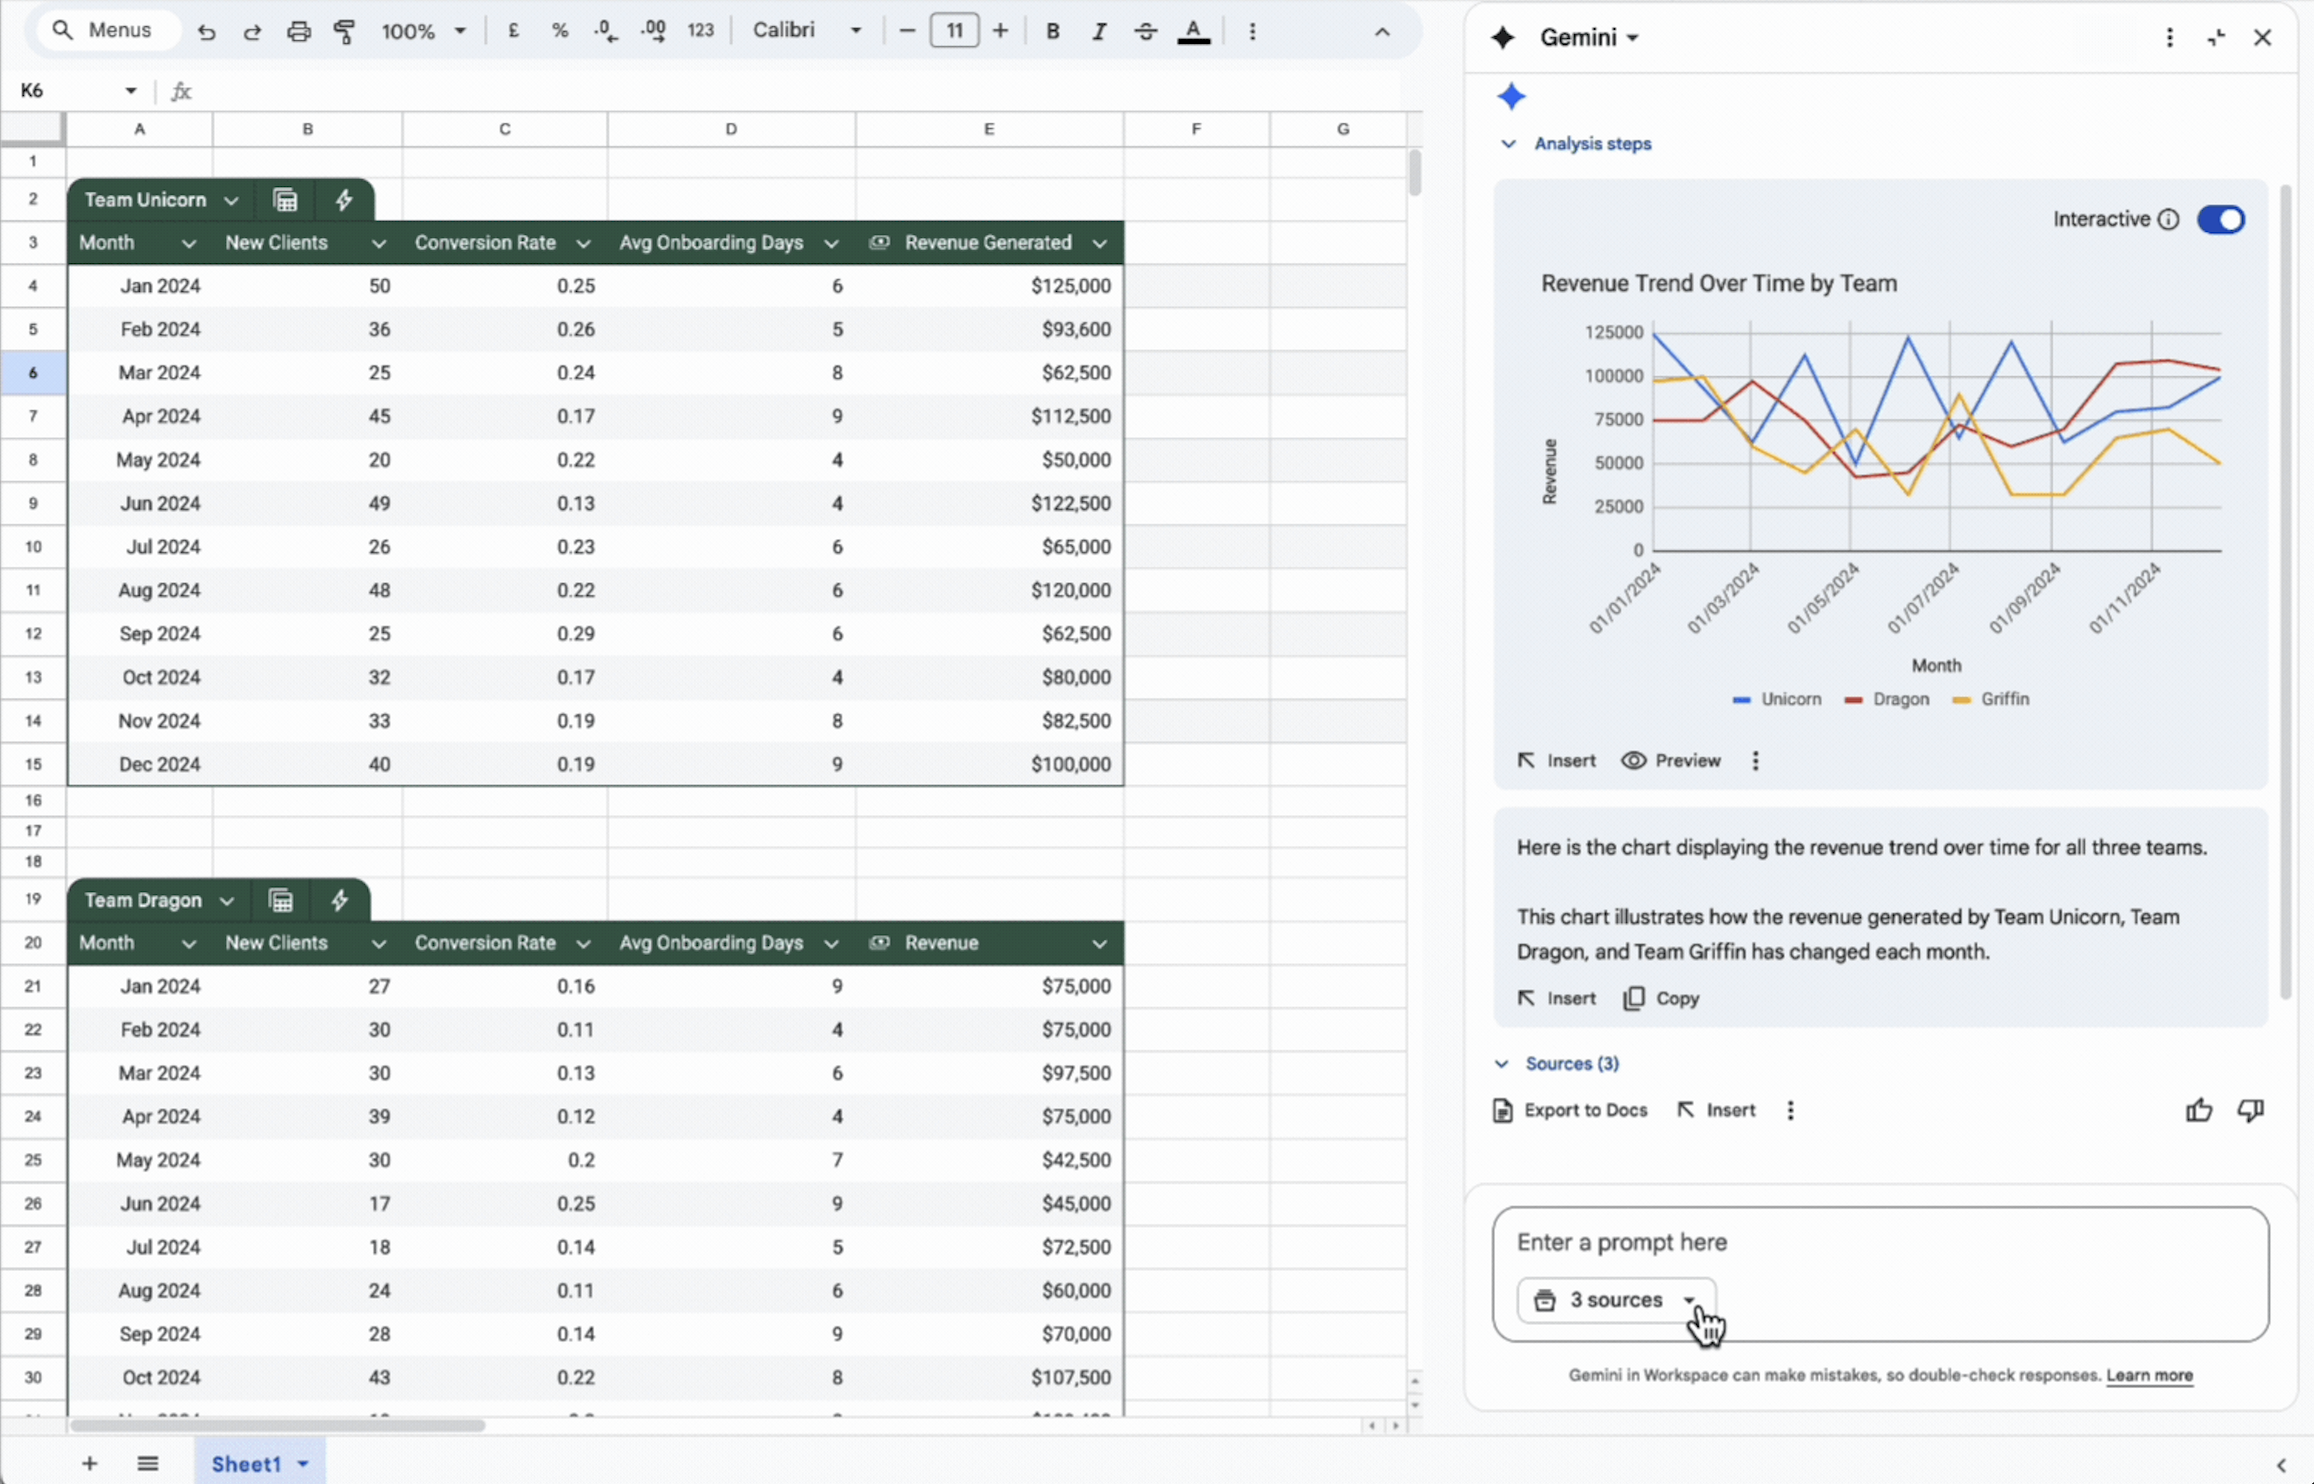
Task: Click the strikethrough formatting icon
Action: click(x=1145, y=31)
